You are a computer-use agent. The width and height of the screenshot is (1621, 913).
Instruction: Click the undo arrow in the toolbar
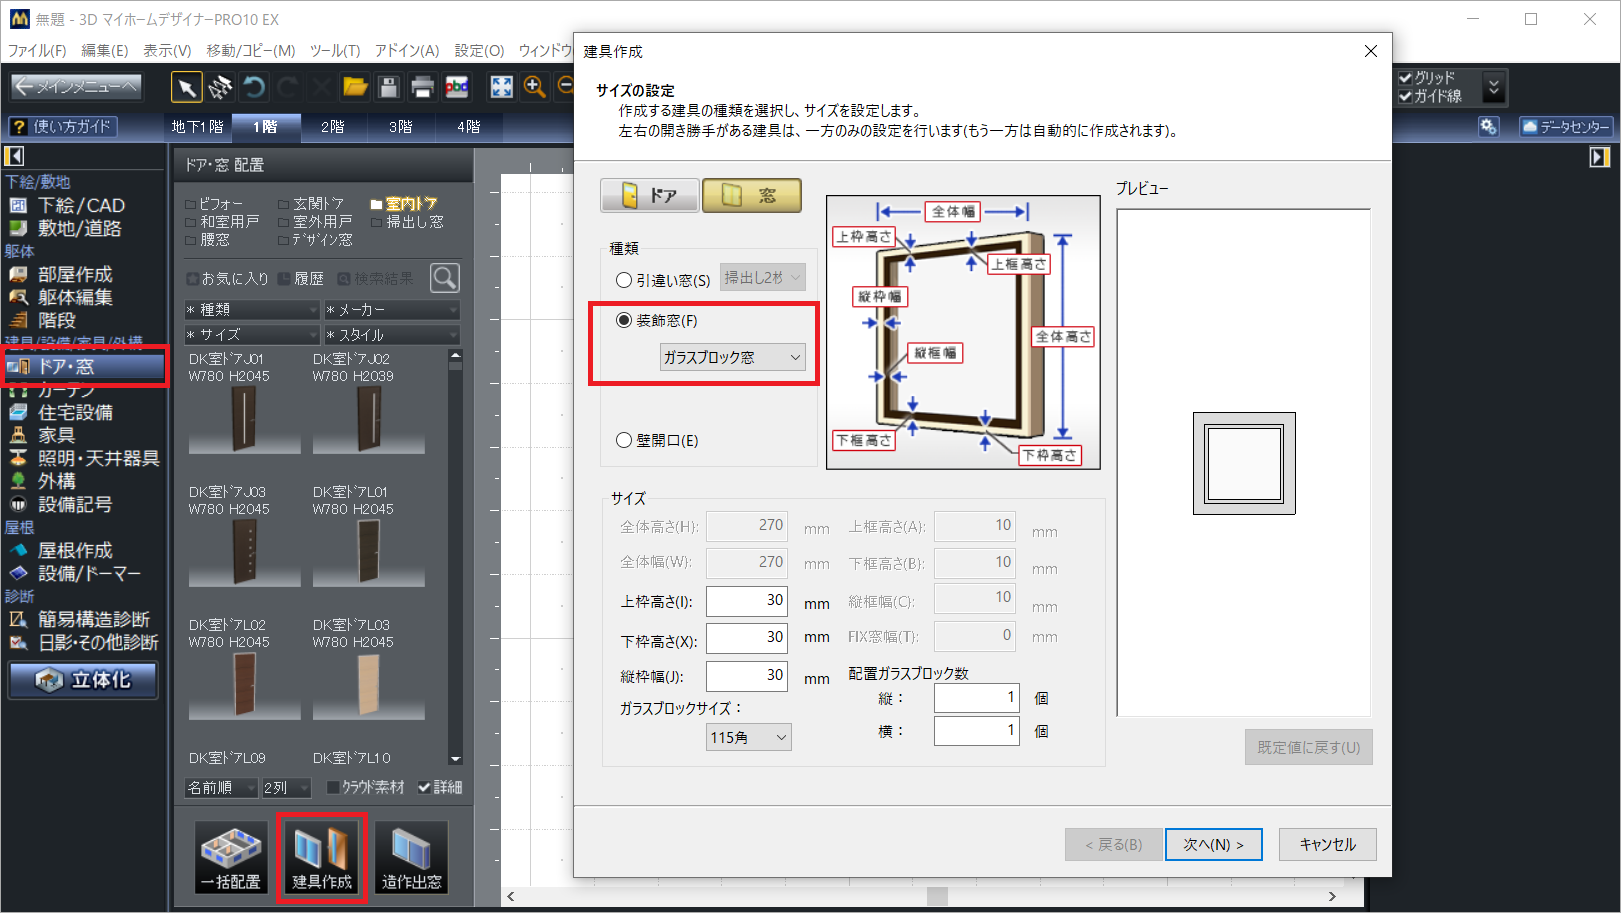(254, 88)
